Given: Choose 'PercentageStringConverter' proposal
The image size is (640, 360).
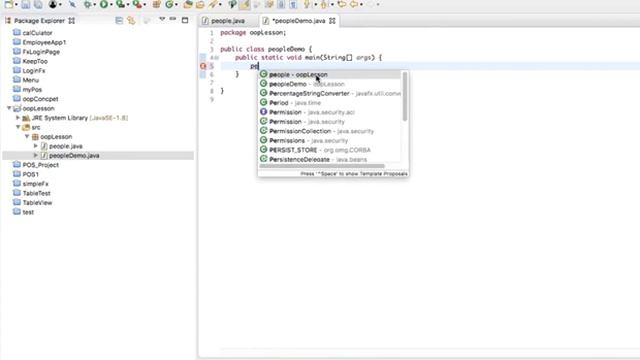Looking at the screenshot, I should [330, 93].
